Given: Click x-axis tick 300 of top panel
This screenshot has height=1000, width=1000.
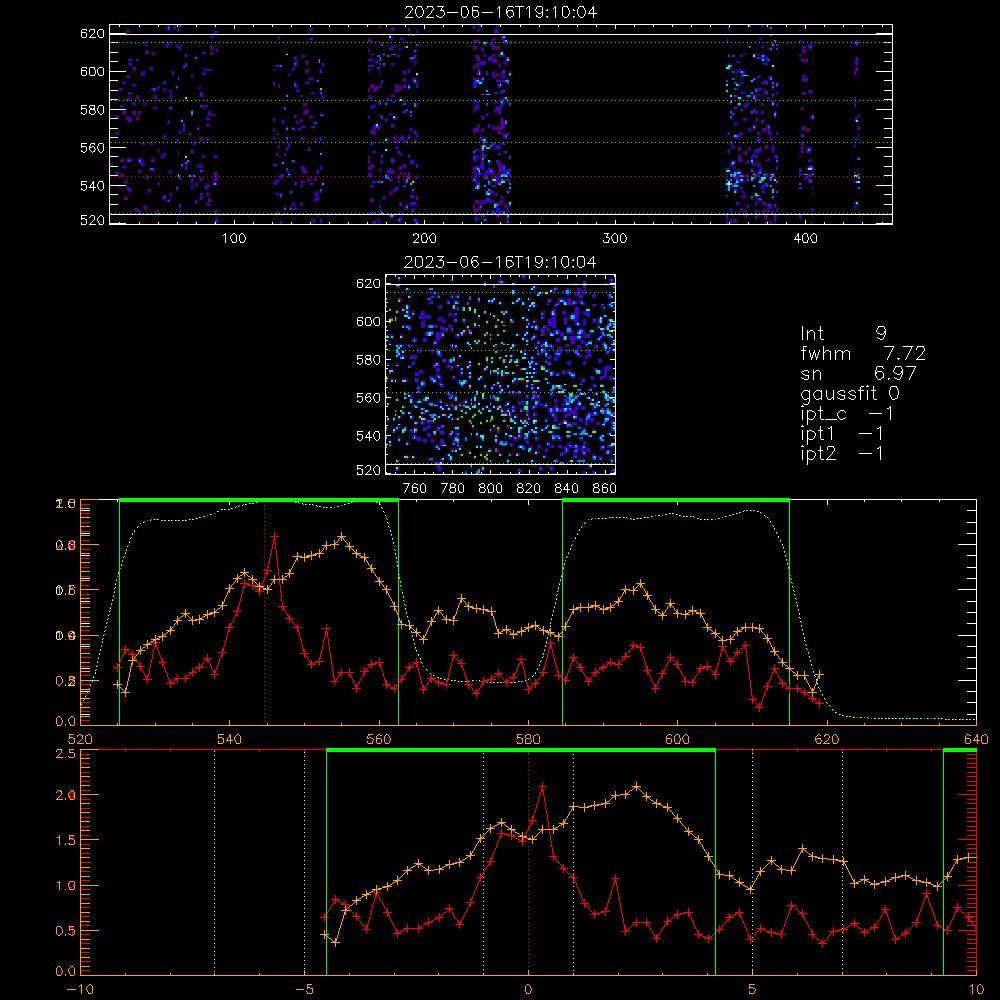Looking at the screenshot, I should click(615, 239).
